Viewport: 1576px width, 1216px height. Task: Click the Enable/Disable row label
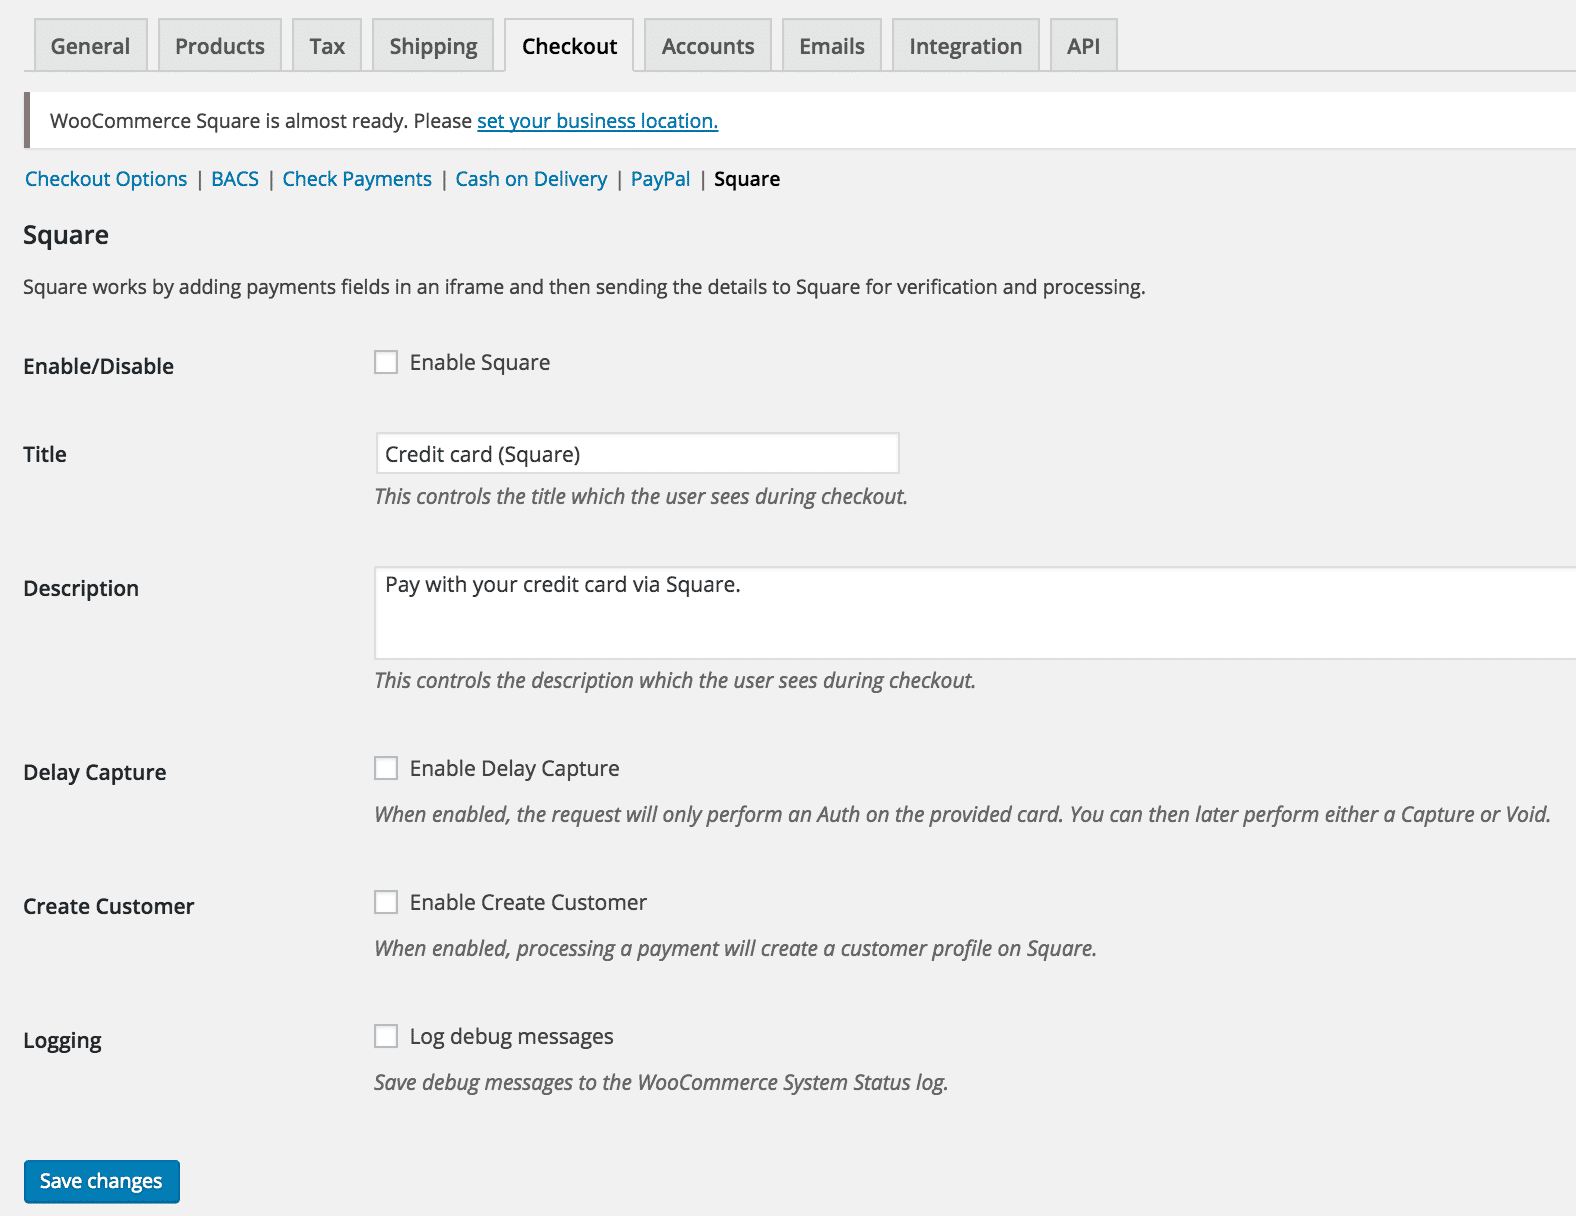(98, 366)
